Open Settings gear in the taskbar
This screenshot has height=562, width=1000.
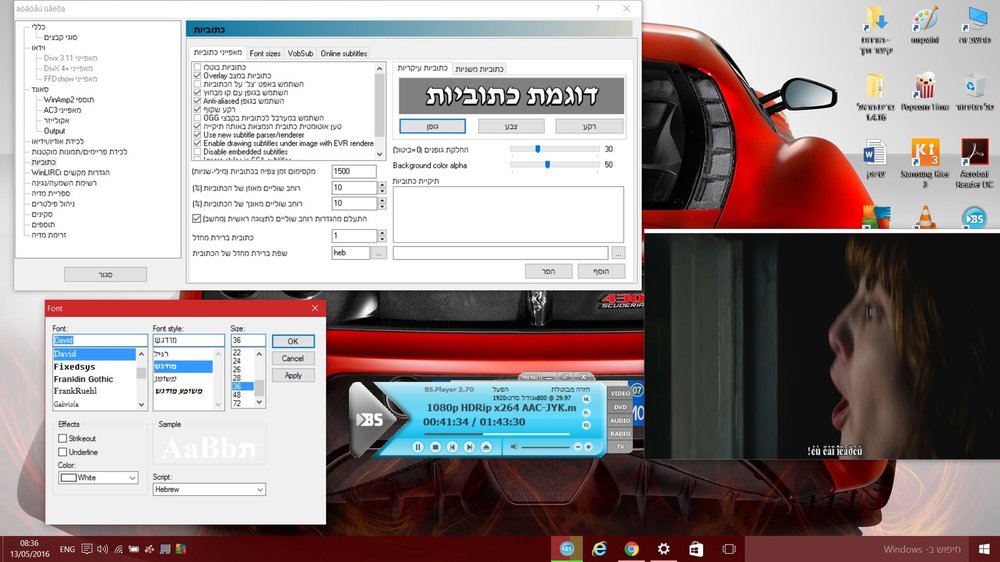click(663, 549)
